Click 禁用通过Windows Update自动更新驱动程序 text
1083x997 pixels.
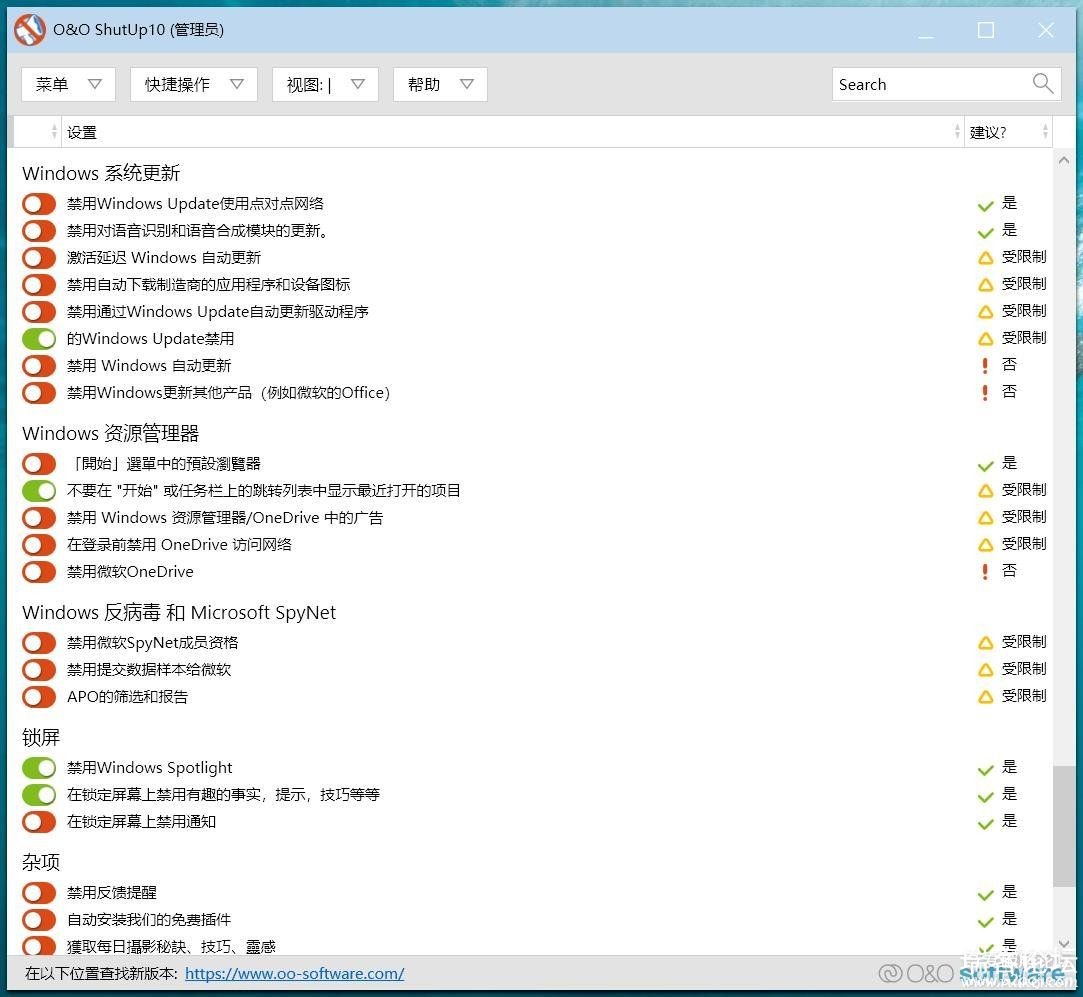pos(218,312)
